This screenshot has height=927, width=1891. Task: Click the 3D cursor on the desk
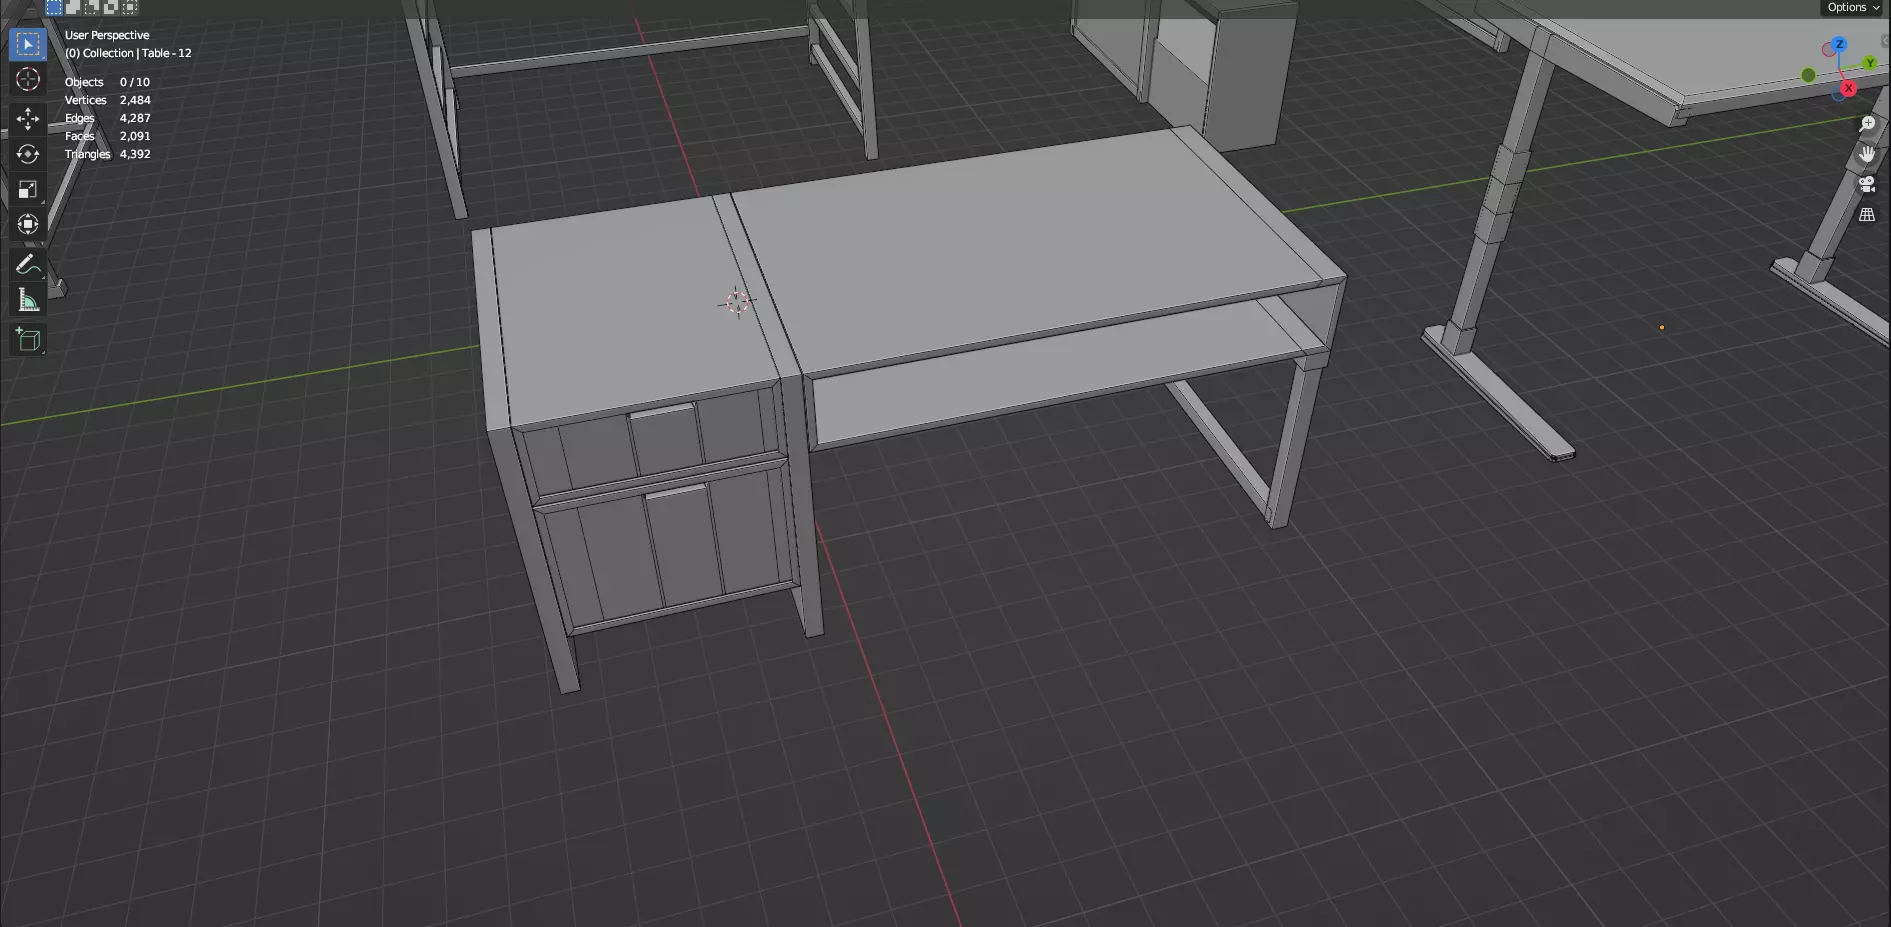737,302
